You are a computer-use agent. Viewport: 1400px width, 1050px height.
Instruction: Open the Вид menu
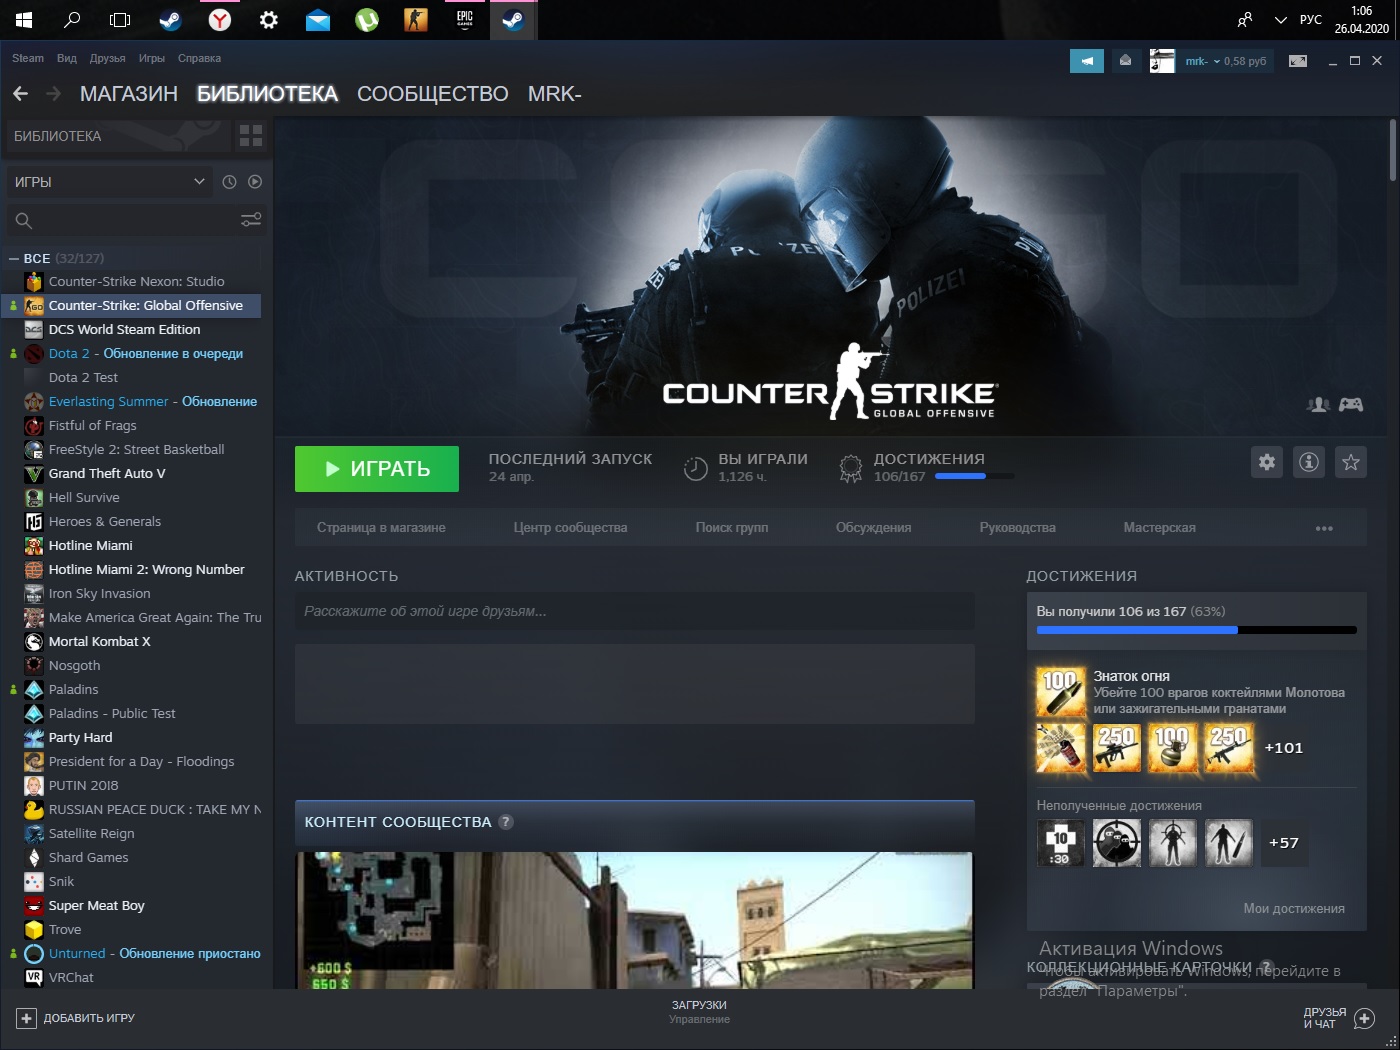pos(67,58)
